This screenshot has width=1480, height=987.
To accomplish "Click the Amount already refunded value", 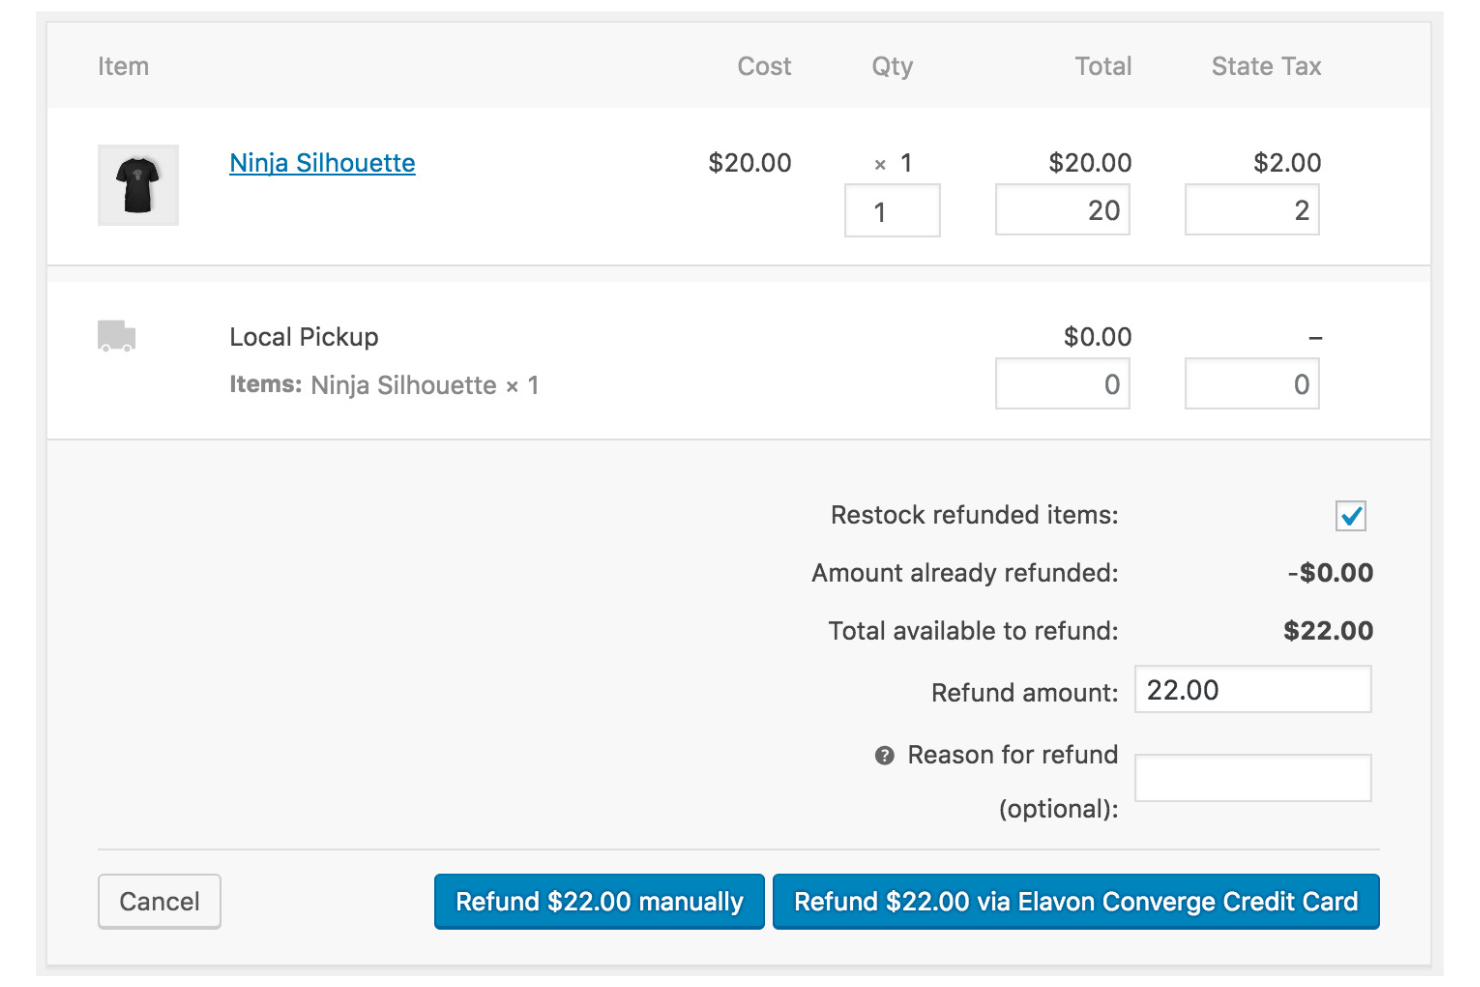I will click(x=1332, y=573).
